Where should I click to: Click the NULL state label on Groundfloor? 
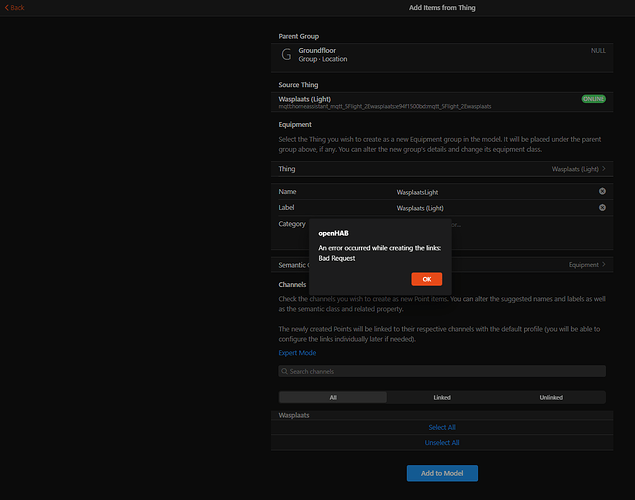(x=598, y=50)
